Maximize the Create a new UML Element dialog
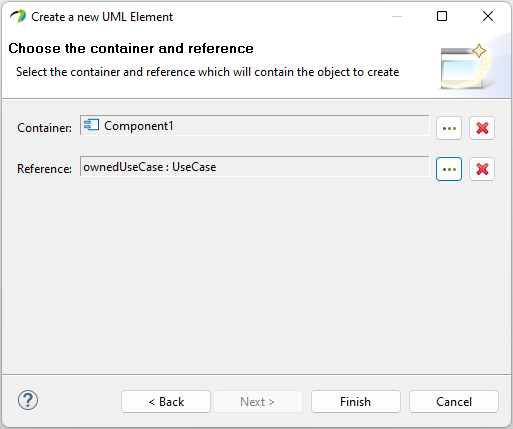Viewport: 513px width, 429px height. click(442, 16)
